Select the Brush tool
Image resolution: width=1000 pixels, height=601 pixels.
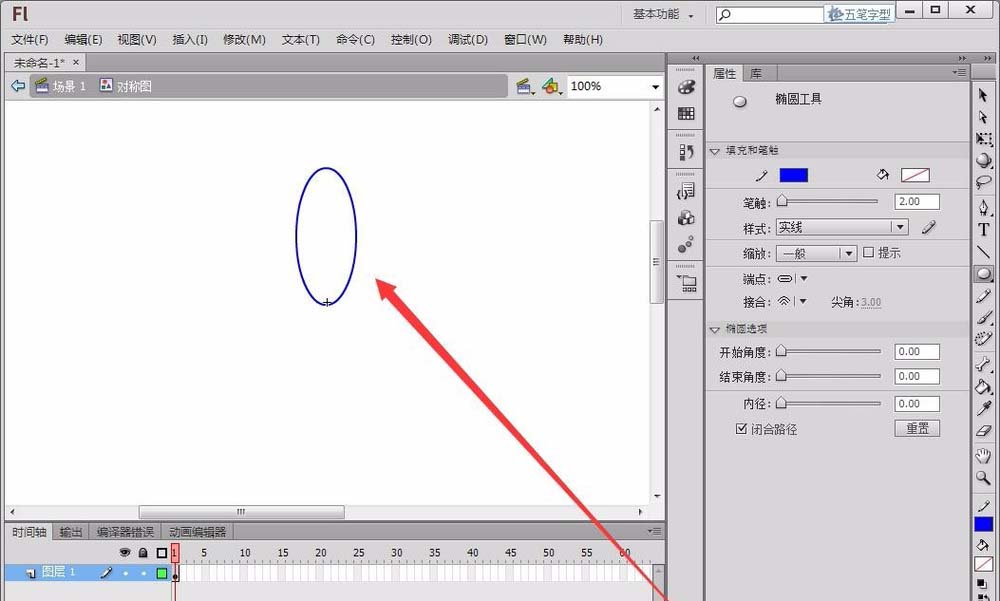pyautogui.click(x=983, y=317)
